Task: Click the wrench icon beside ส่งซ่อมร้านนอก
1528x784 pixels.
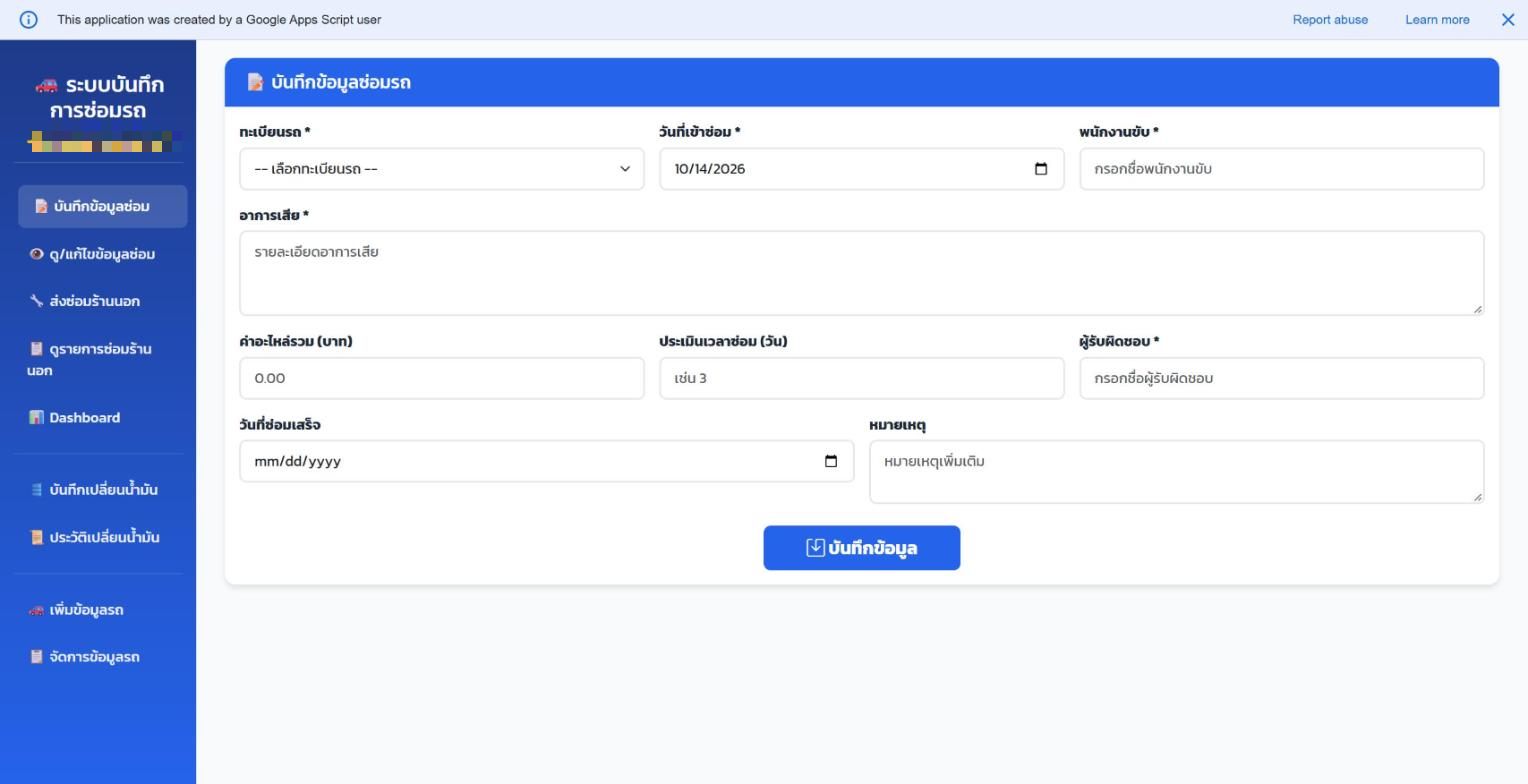Action: tap(36, 301)
